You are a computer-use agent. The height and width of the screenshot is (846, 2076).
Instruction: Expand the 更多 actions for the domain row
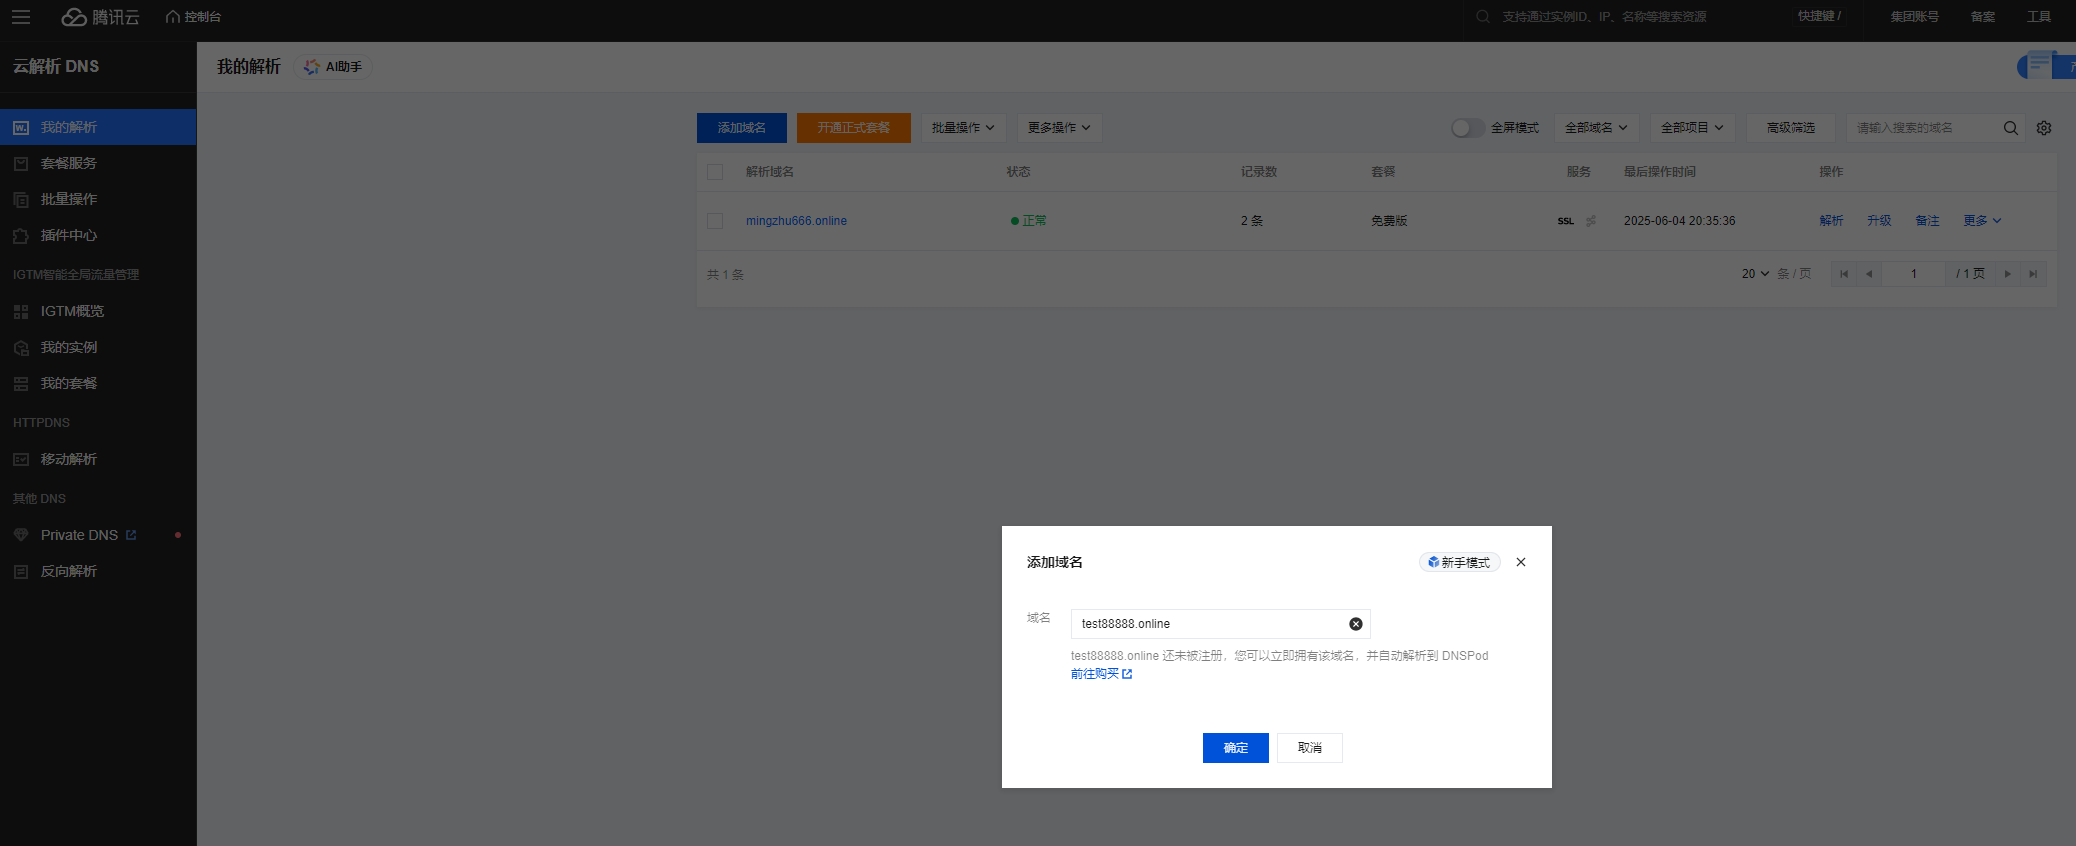[x=1981, y=221]
